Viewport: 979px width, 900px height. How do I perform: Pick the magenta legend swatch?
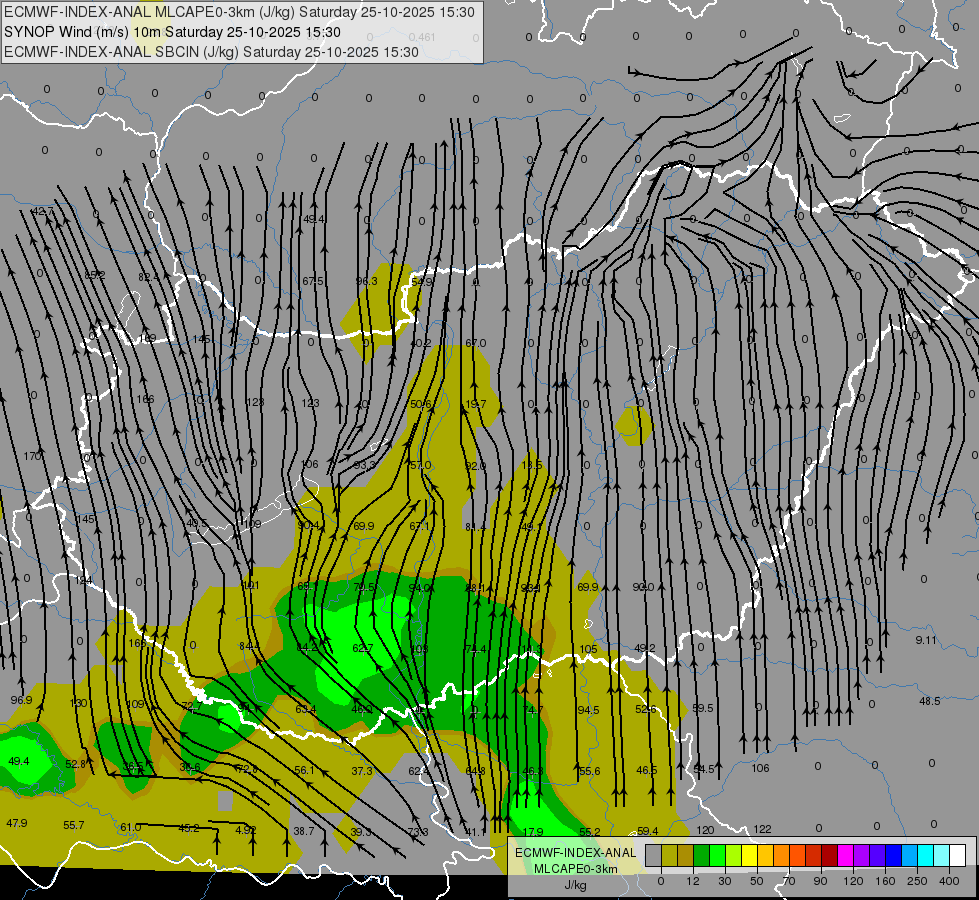(846, 856)
